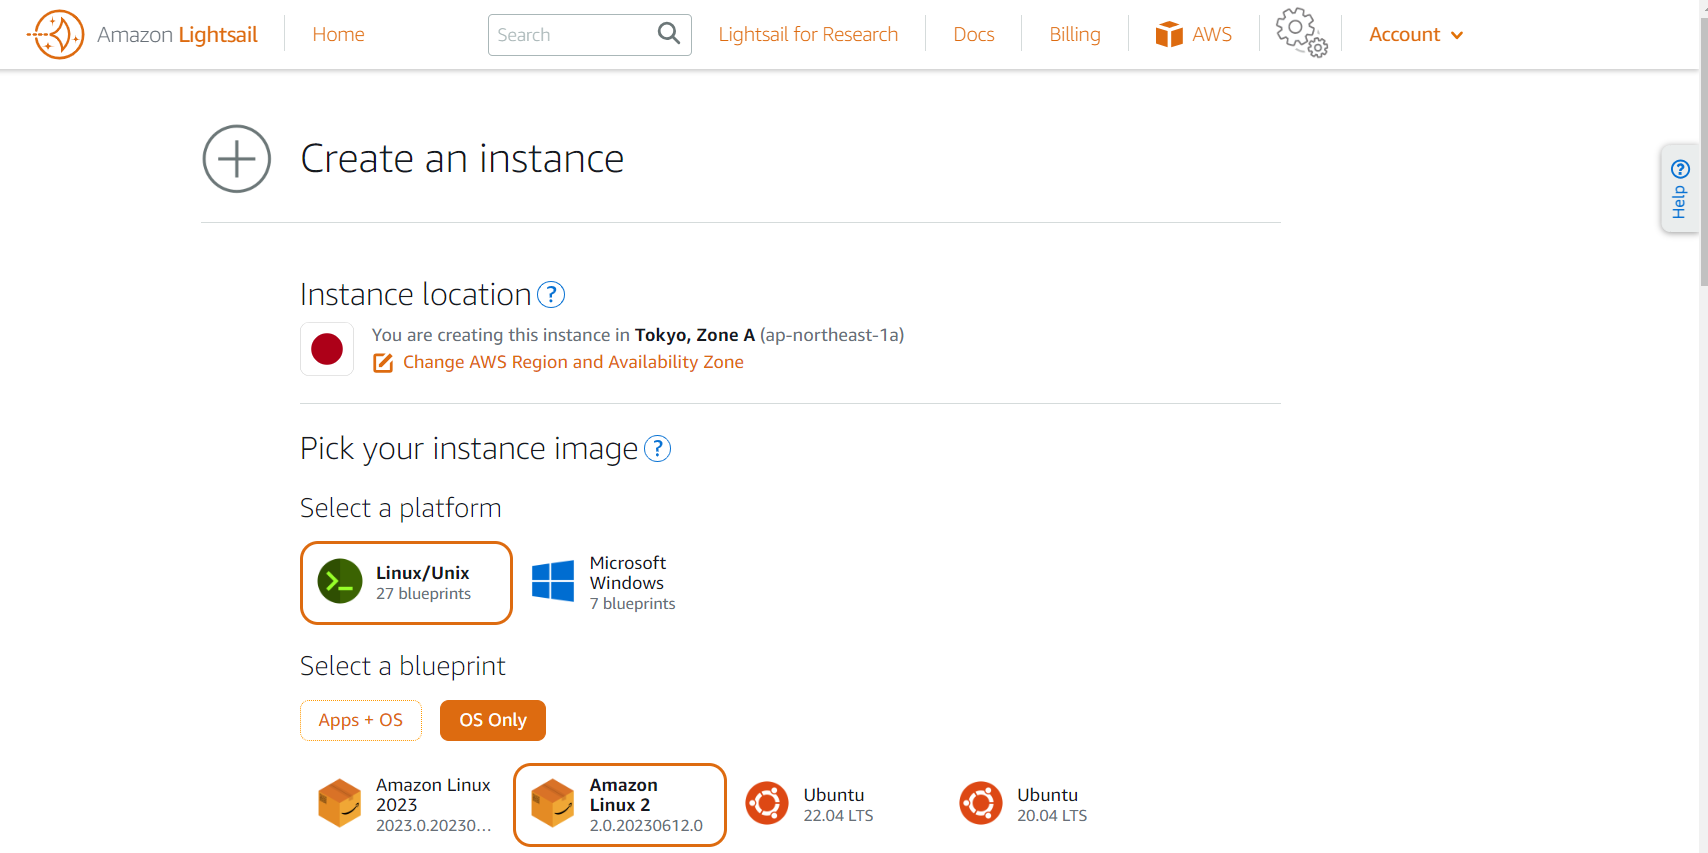Image resolution: width=1708 pixels, height=853 pixels.
Task: Open Lightsail for Research page
Action: pos(808,35)
